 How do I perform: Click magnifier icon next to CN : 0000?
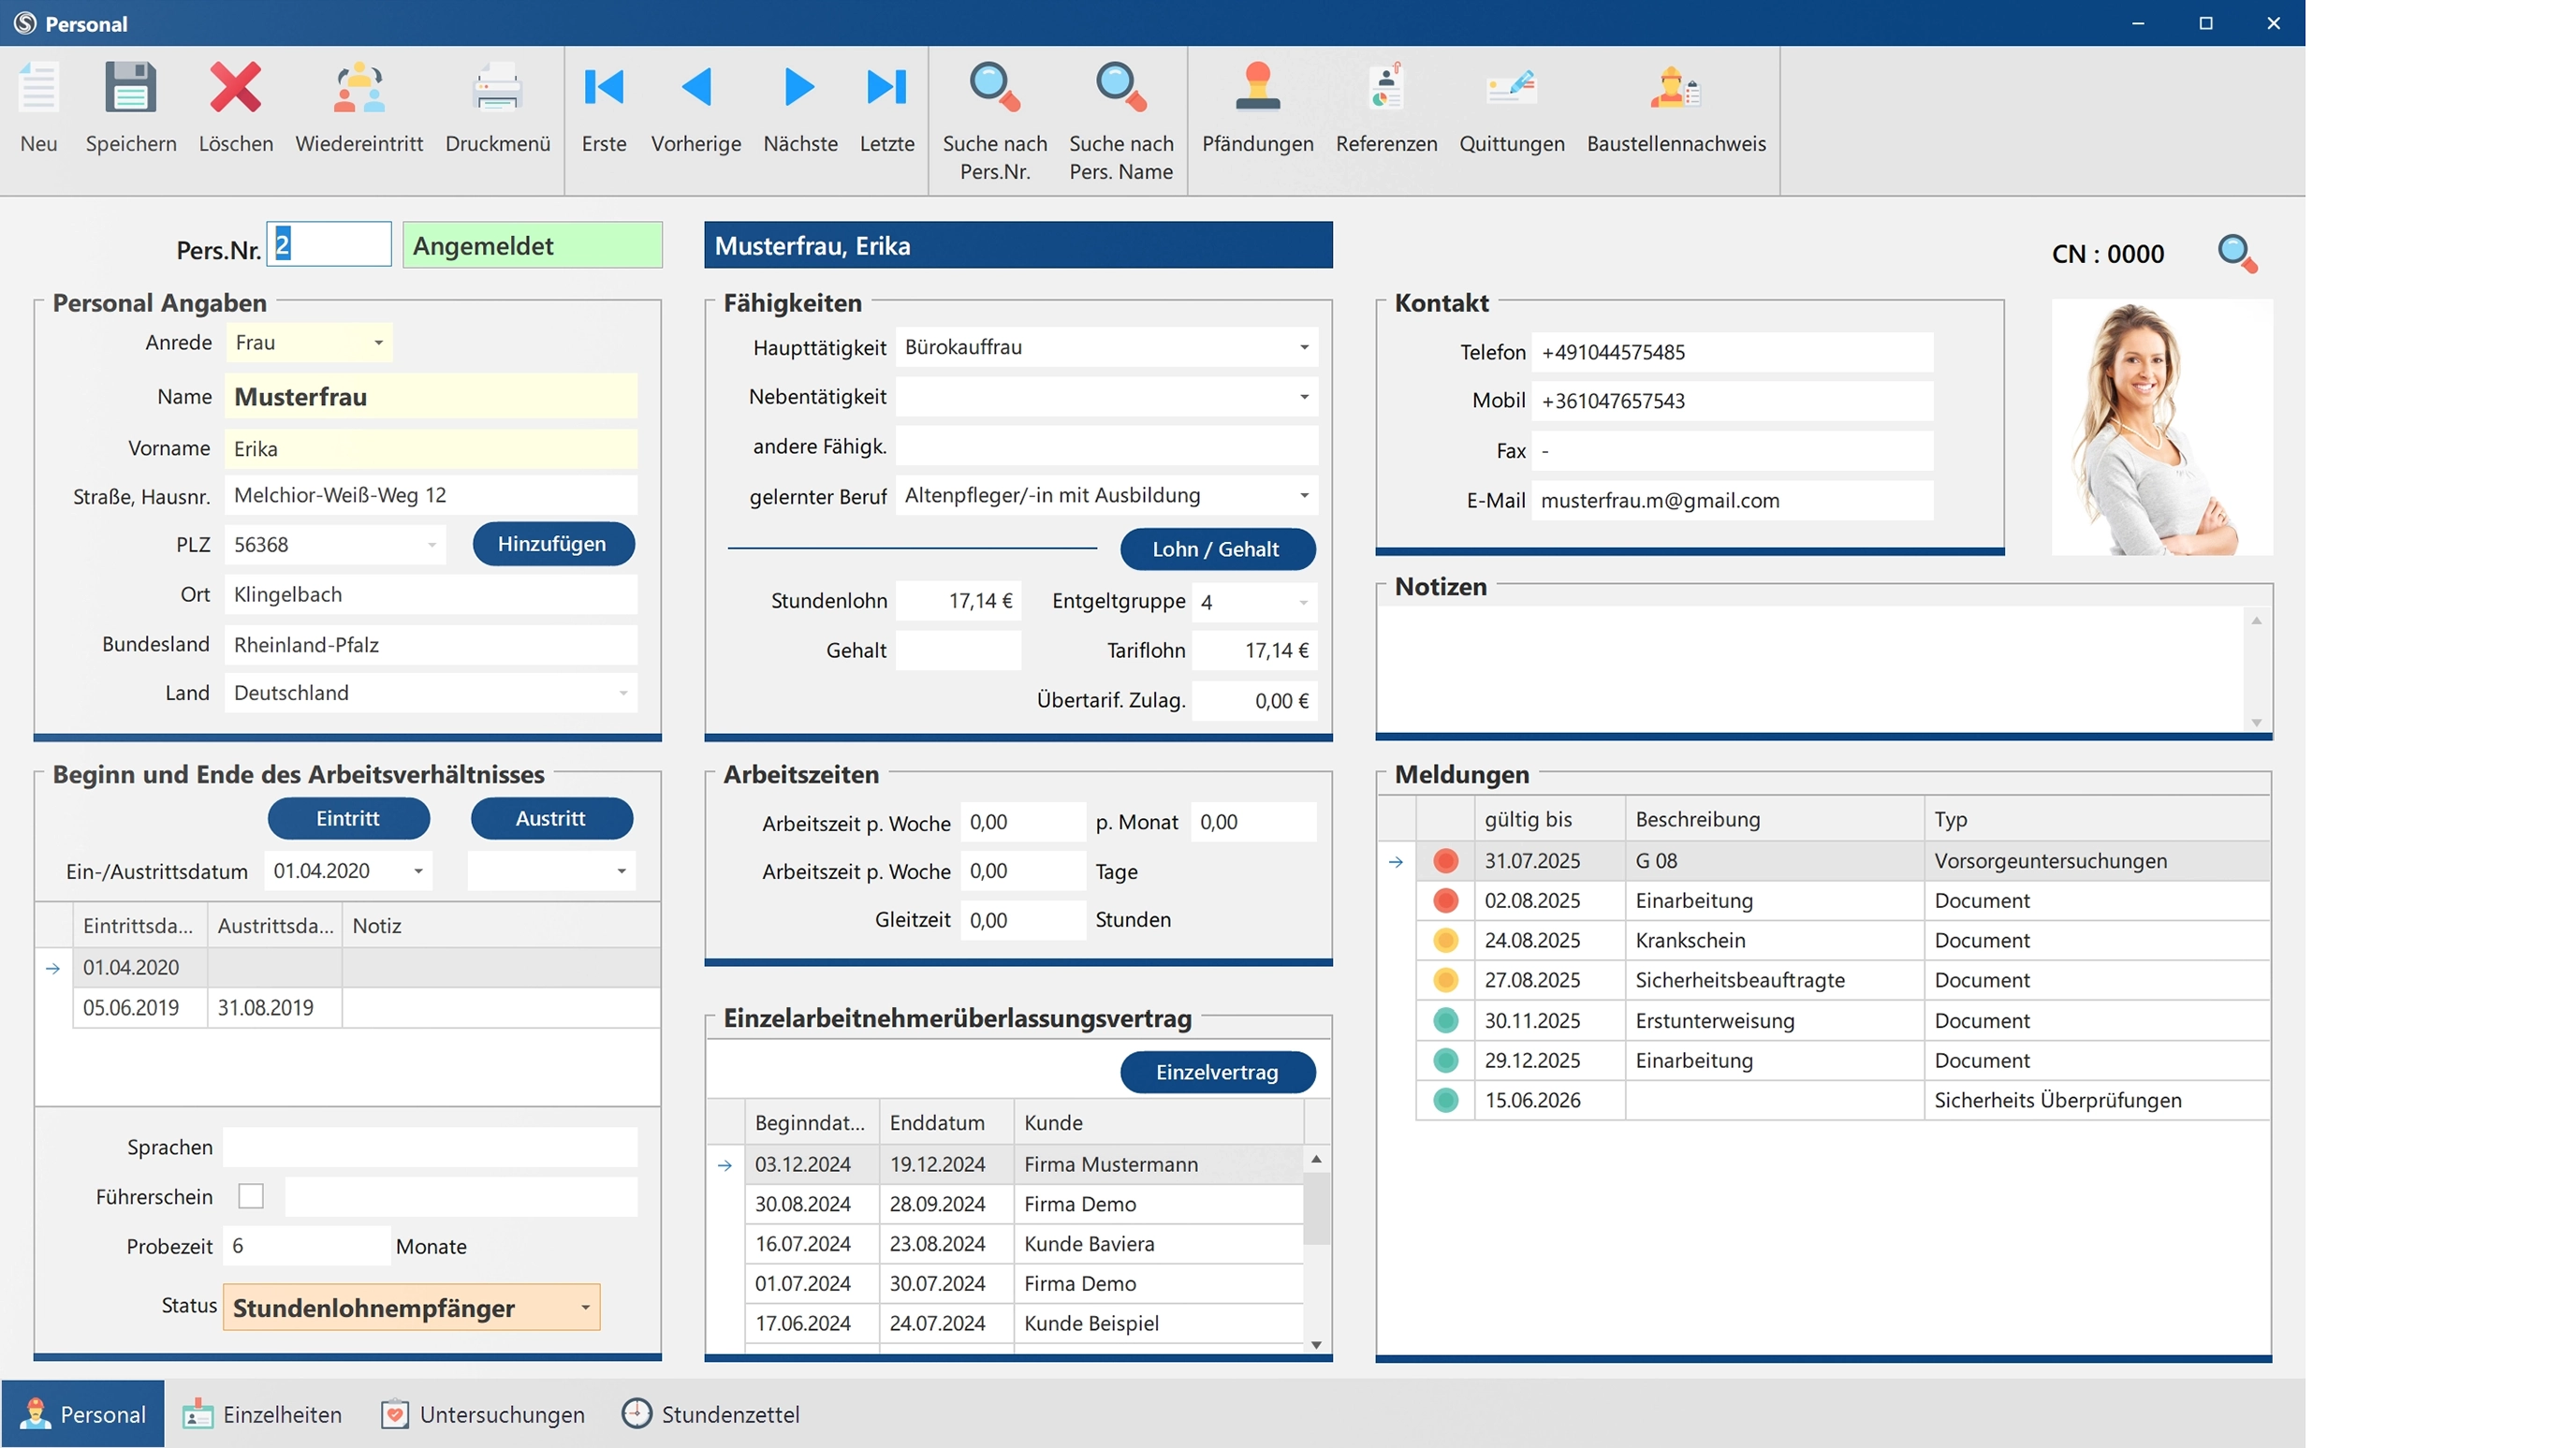[x=2237, y=253]
